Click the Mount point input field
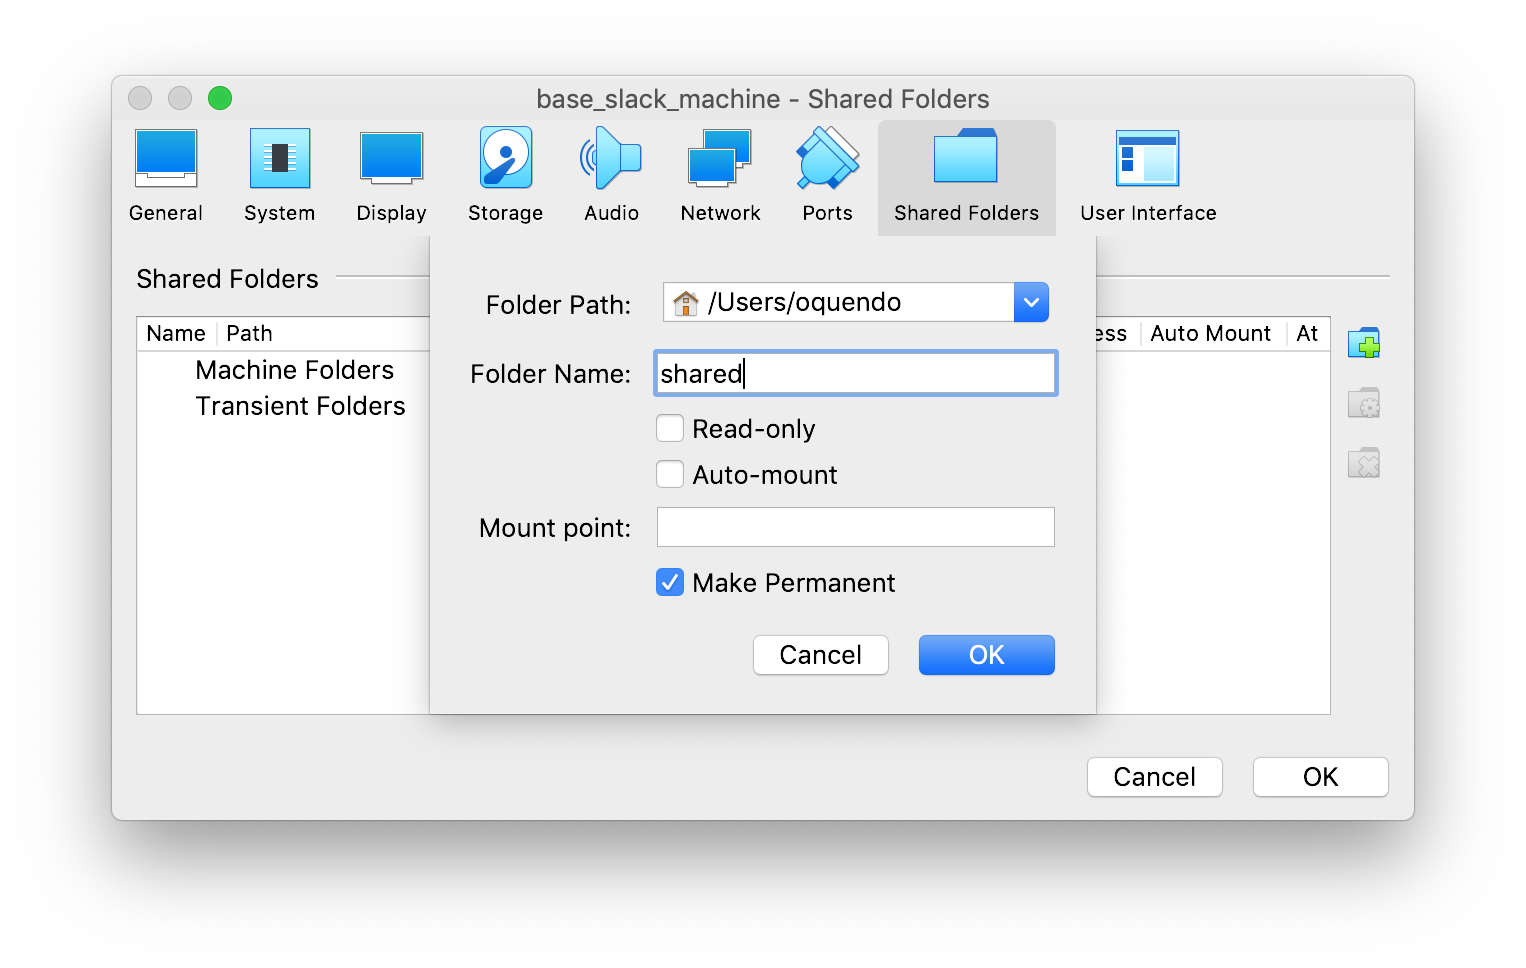 856,527
